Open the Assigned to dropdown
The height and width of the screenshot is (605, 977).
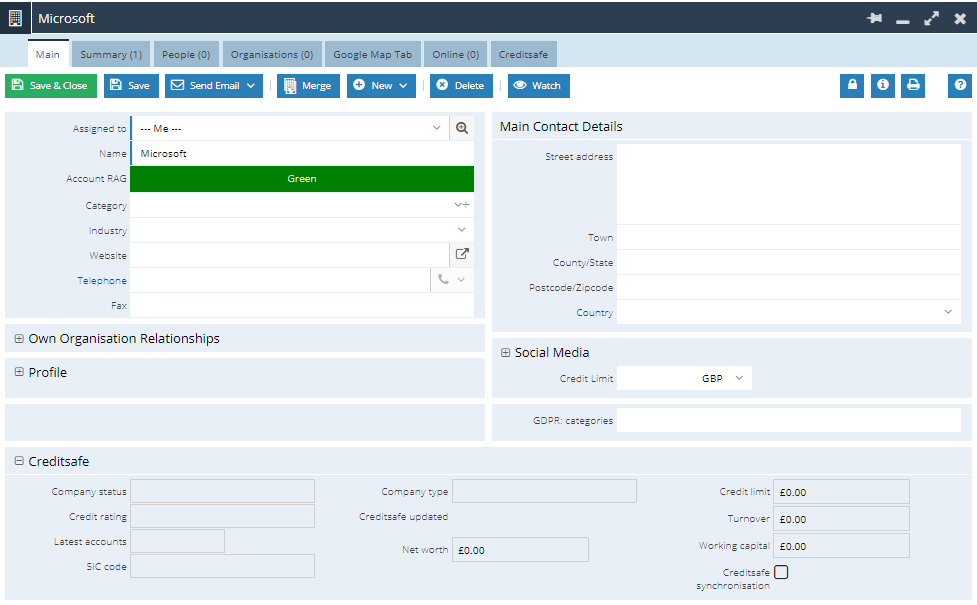(x=436, y=128)
